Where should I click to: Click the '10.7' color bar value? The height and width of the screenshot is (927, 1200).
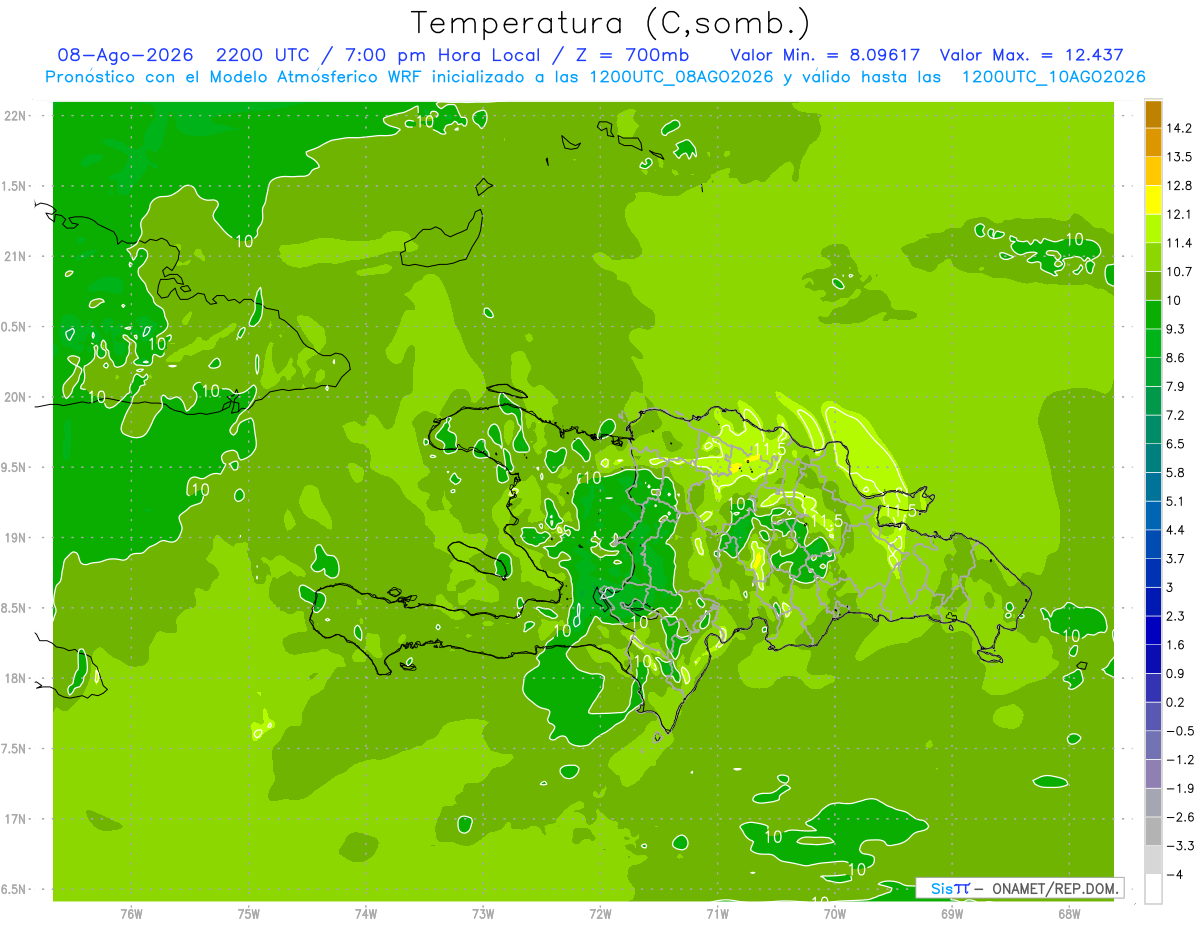pyautogui.click(x=1180, y=272)
